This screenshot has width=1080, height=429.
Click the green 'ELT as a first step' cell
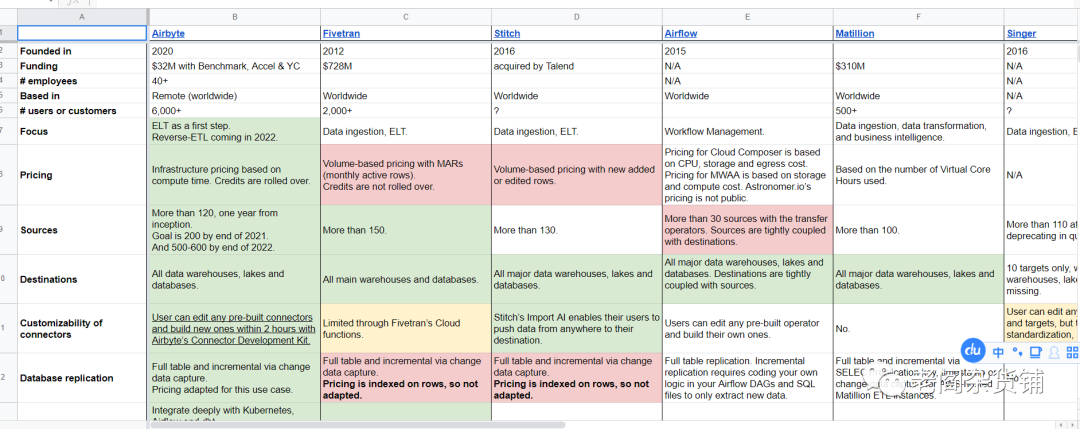[x=235, y=131]
